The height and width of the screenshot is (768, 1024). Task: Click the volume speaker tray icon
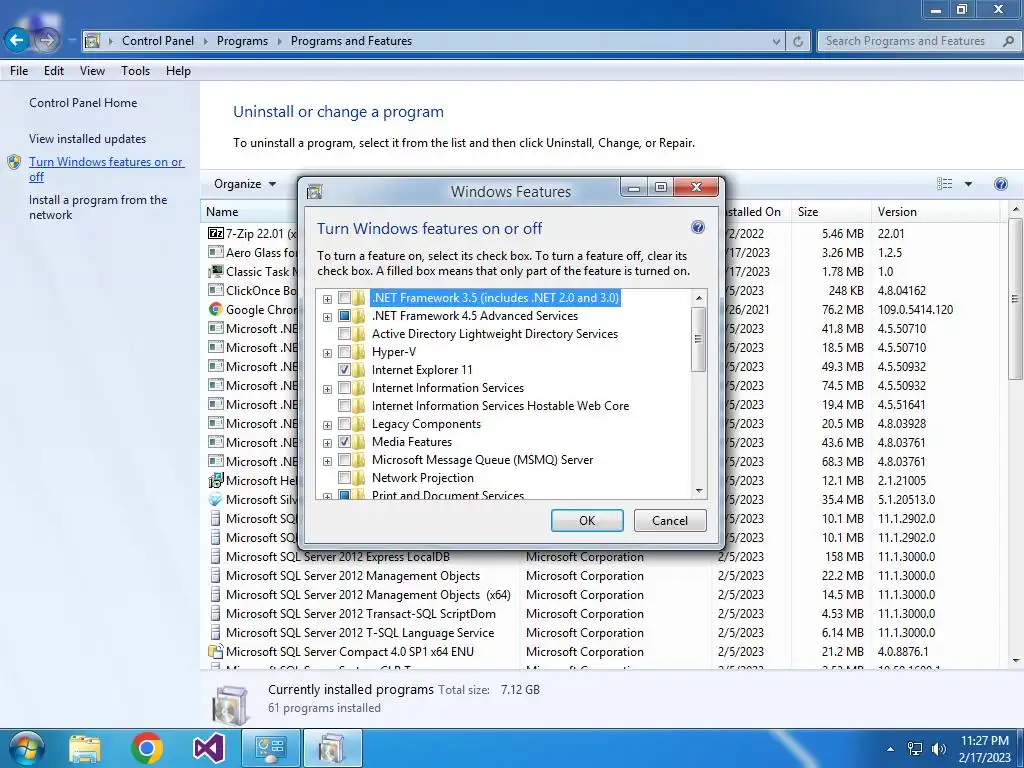(938, 749)
